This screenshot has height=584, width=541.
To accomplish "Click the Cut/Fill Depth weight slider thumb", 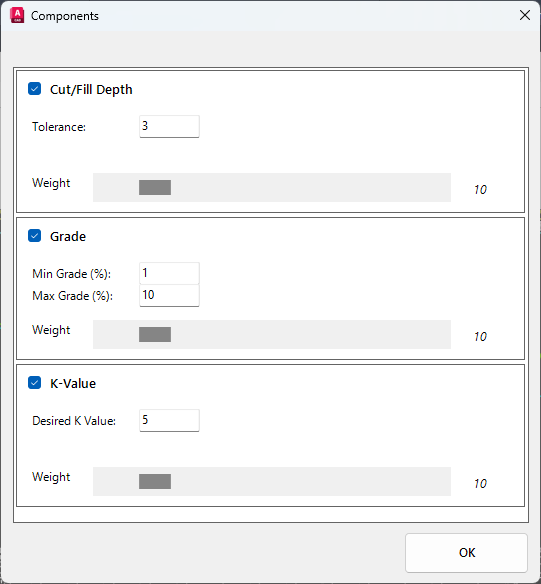I will click(x=155, y=187).
